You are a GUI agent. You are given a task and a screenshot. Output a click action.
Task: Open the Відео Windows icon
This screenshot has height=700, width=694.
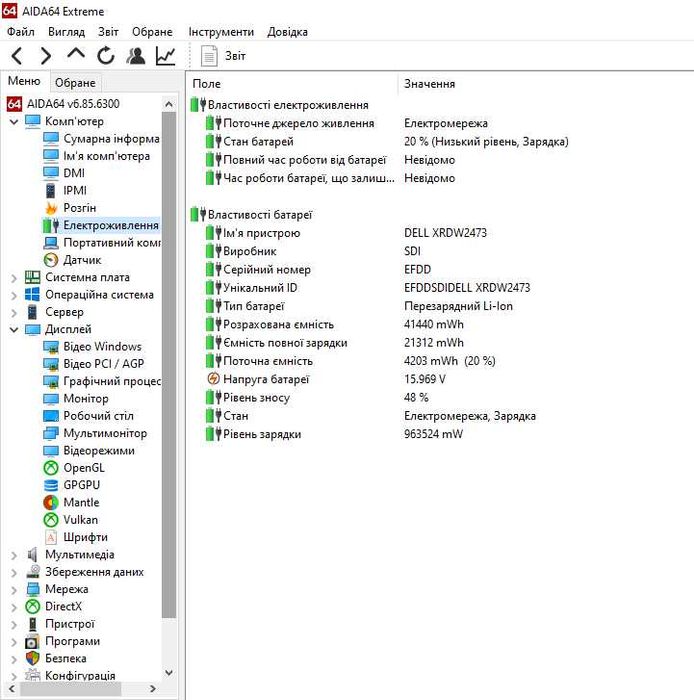click(51, 346)
